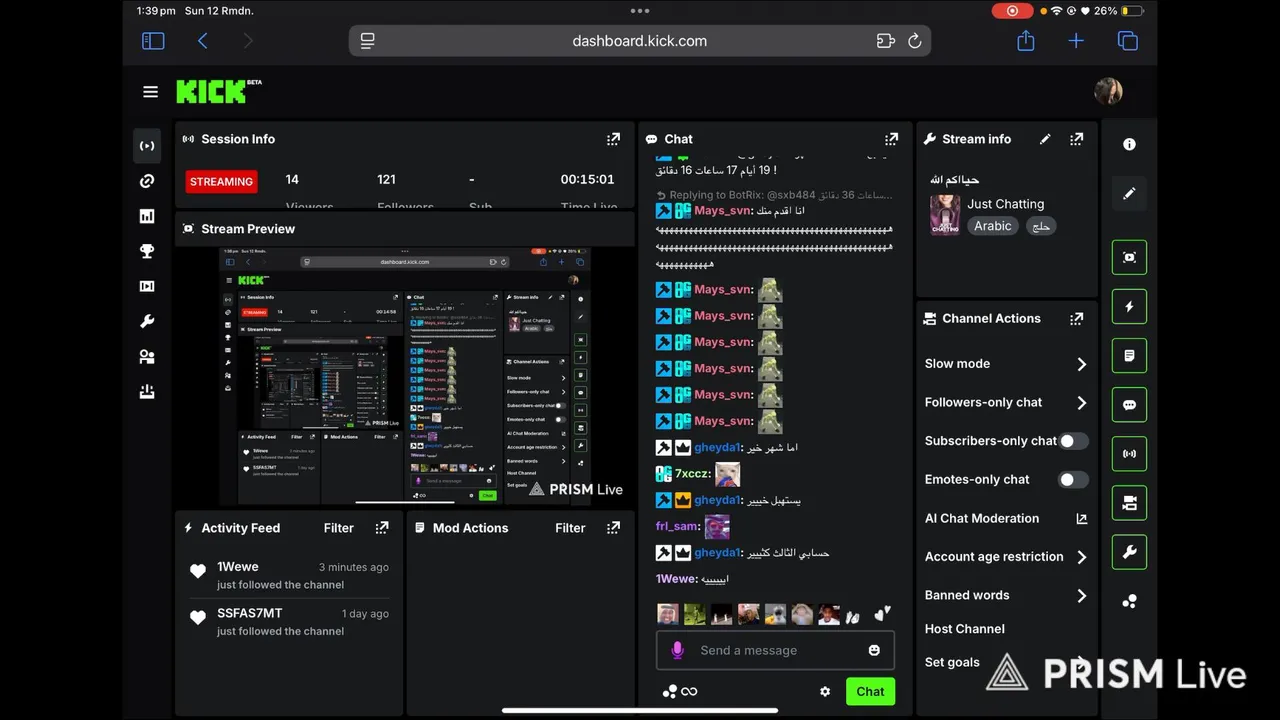The width and height of the screenshot is (1280, 720).
Task: Open the trophy icon in left sidebar
Action: tap(147, 251)
